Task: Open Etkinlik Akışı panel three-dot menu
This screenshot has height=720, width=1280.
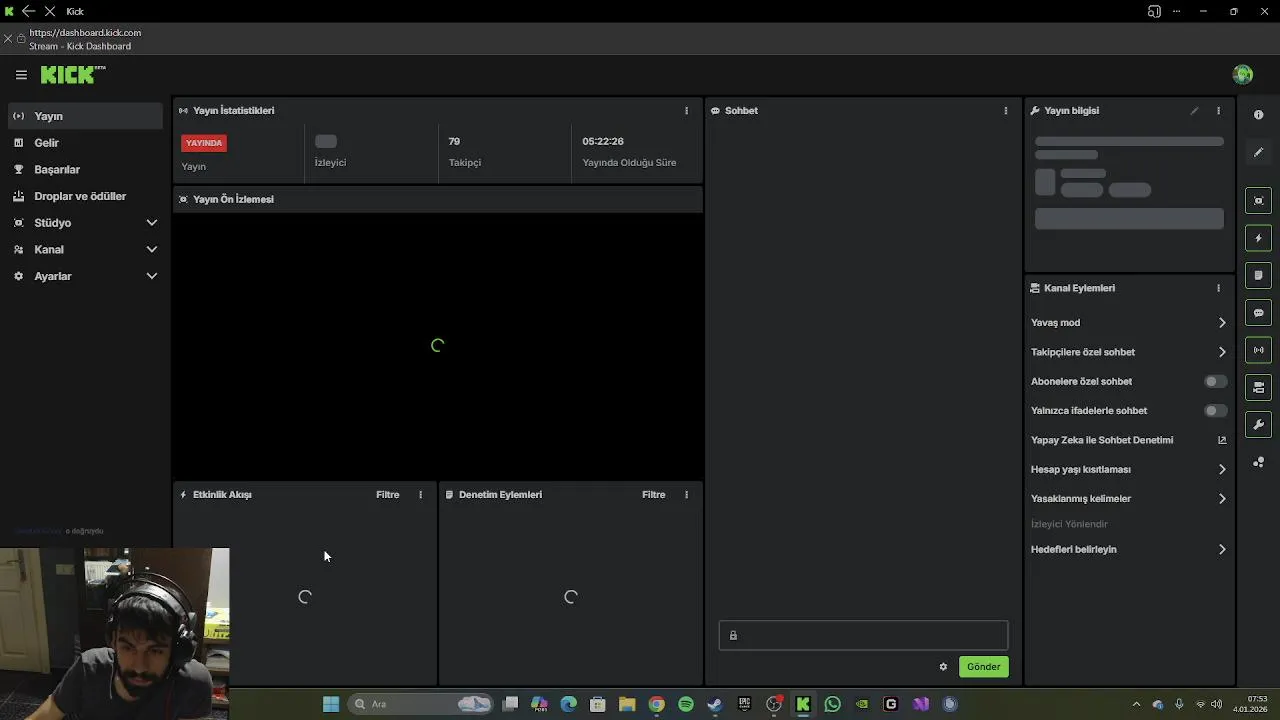Action: 420,495
